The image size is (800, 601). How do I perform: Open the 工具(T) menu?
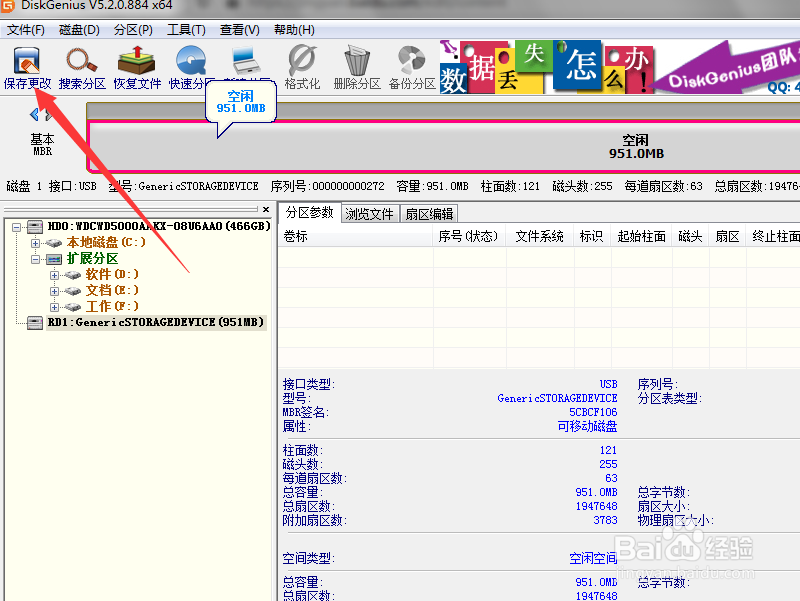184,29
